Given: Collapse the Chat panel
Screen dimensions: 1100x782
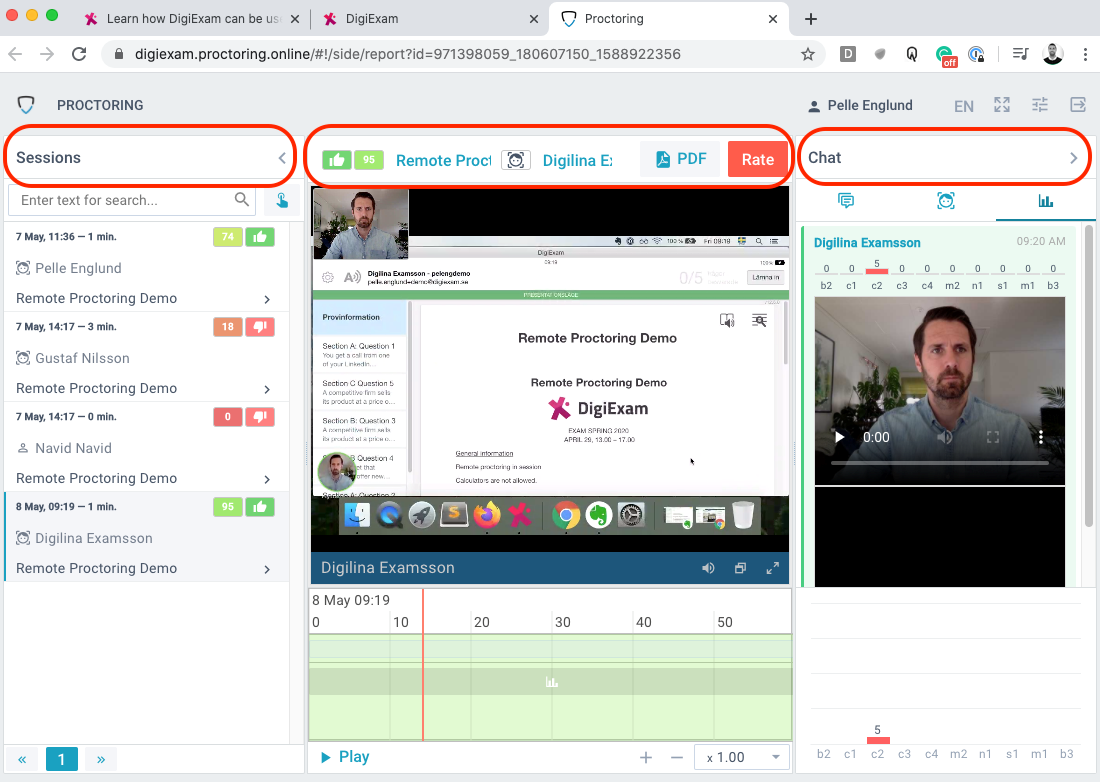Looking at the screenshot, I should point(1073,158).
